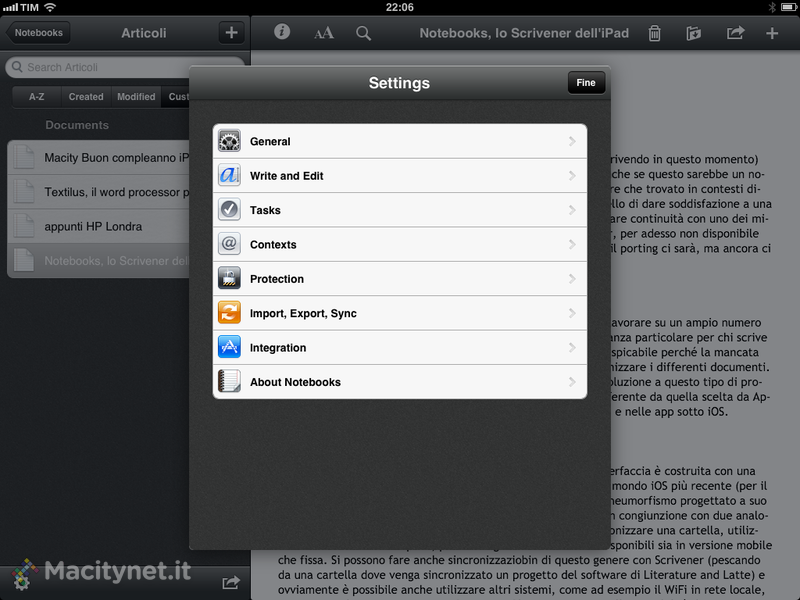The width and height of the screenshot is (800, 600).
Task: Open appunti HP Londra document
Action: (99, 226)
